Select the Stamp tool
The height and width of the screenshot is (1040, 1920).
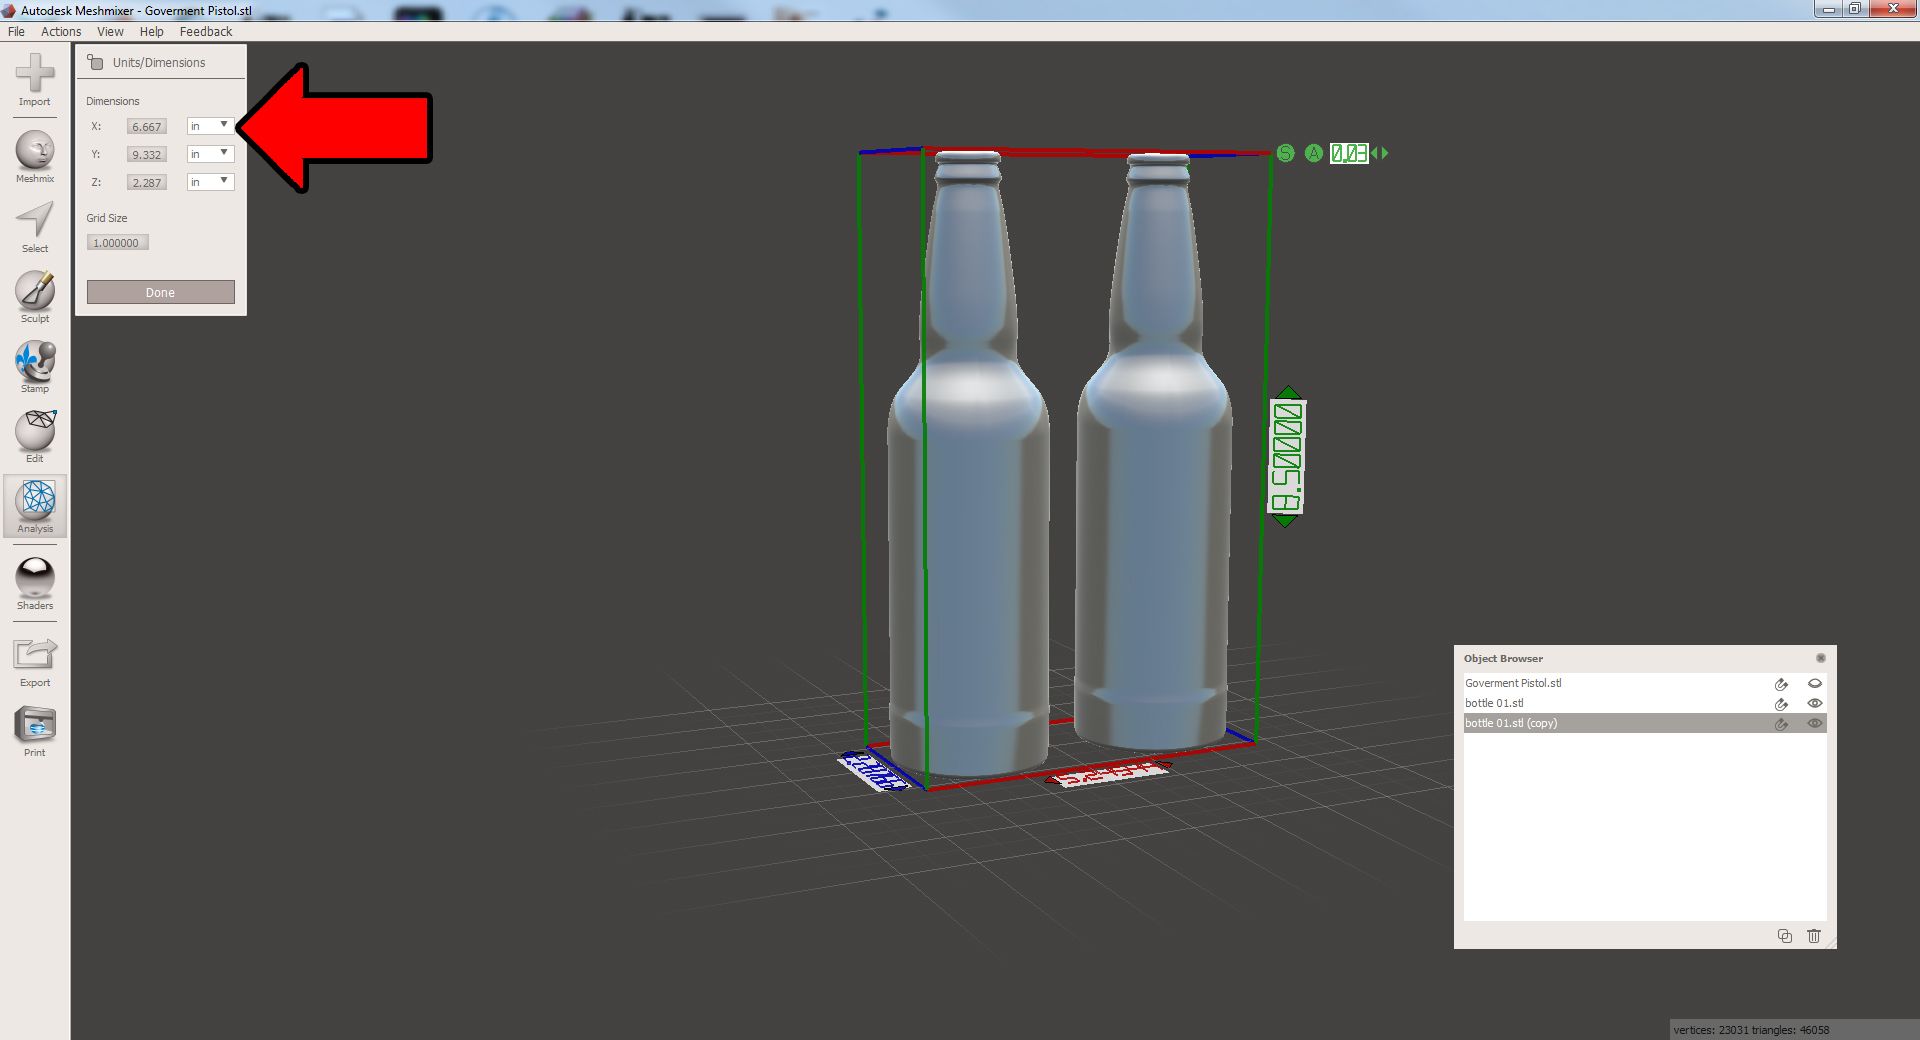(35, 365)
